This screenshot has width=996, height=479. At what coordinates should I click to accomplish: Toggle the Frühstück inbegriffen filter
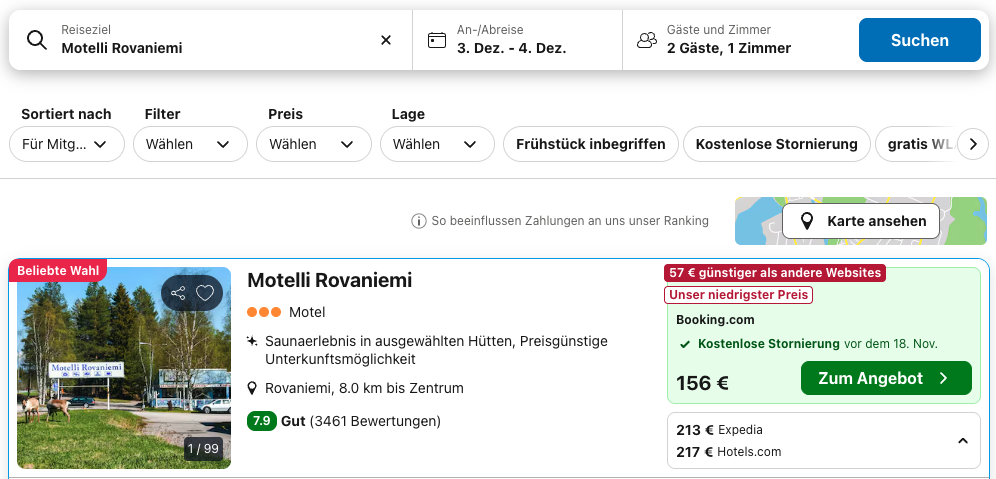[x=590, y=144]
